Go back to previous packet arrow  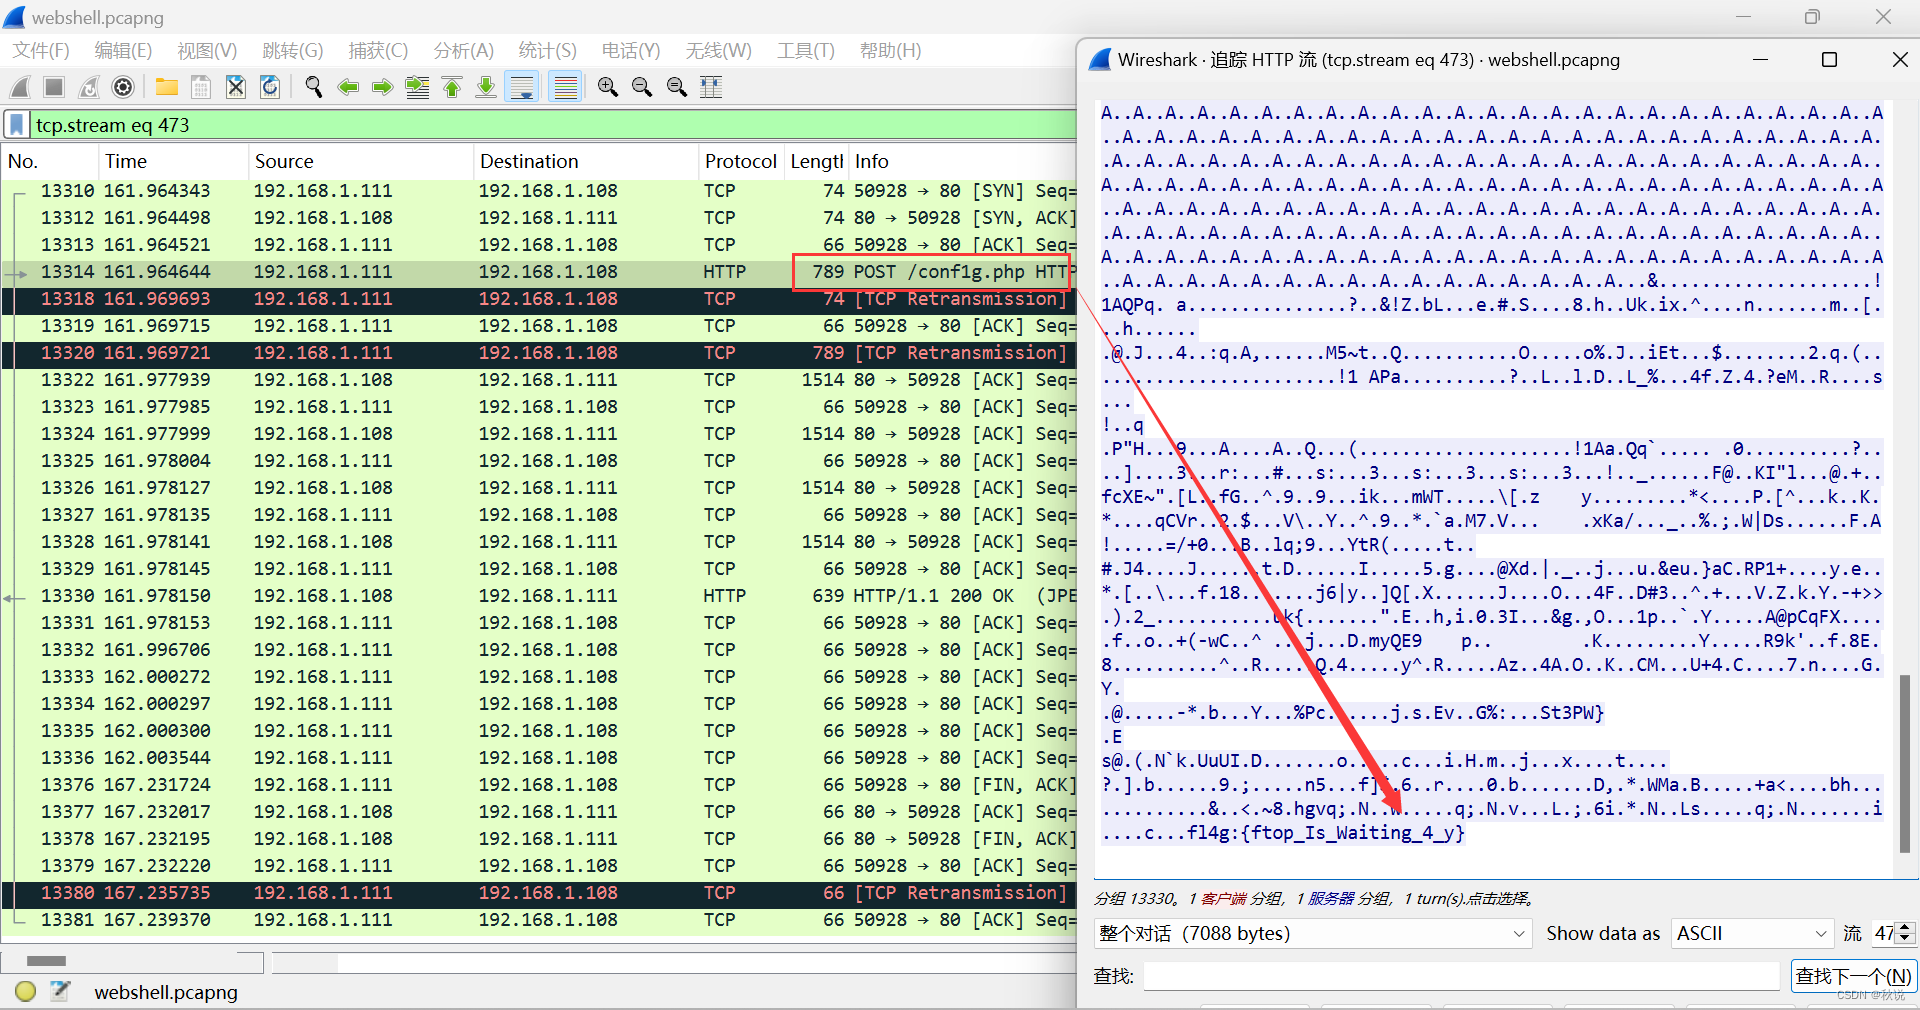tap(348, 87)
